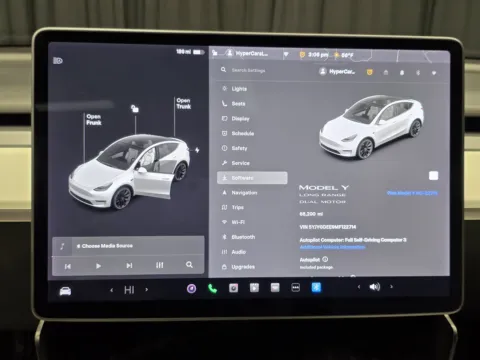
Task: Open the Schedule settings menu
Action: 252,133
